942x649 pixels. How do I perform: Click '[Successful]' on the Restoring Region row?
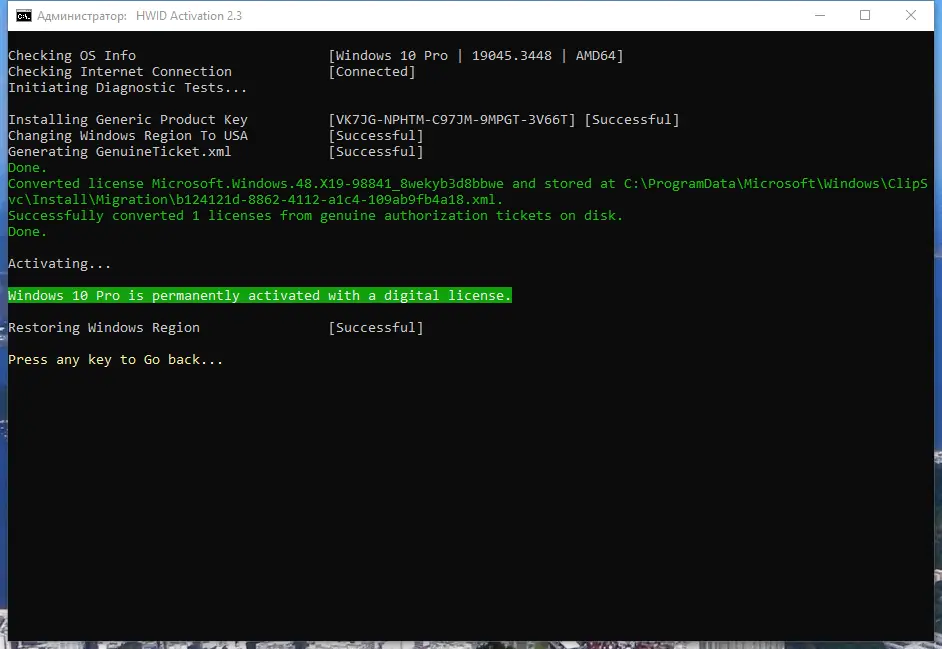[376, 328]
